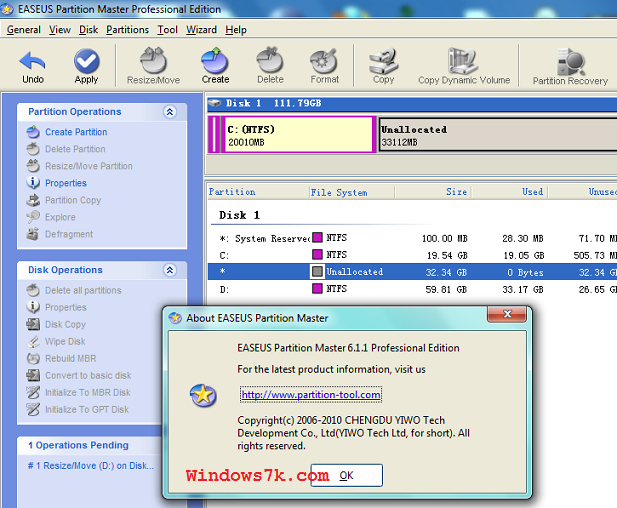Image resolution: width=617 pixels, height=508 pixels.
Task: Launch Partition Recovery from toolbar
Action: click(x=571, y=61)
